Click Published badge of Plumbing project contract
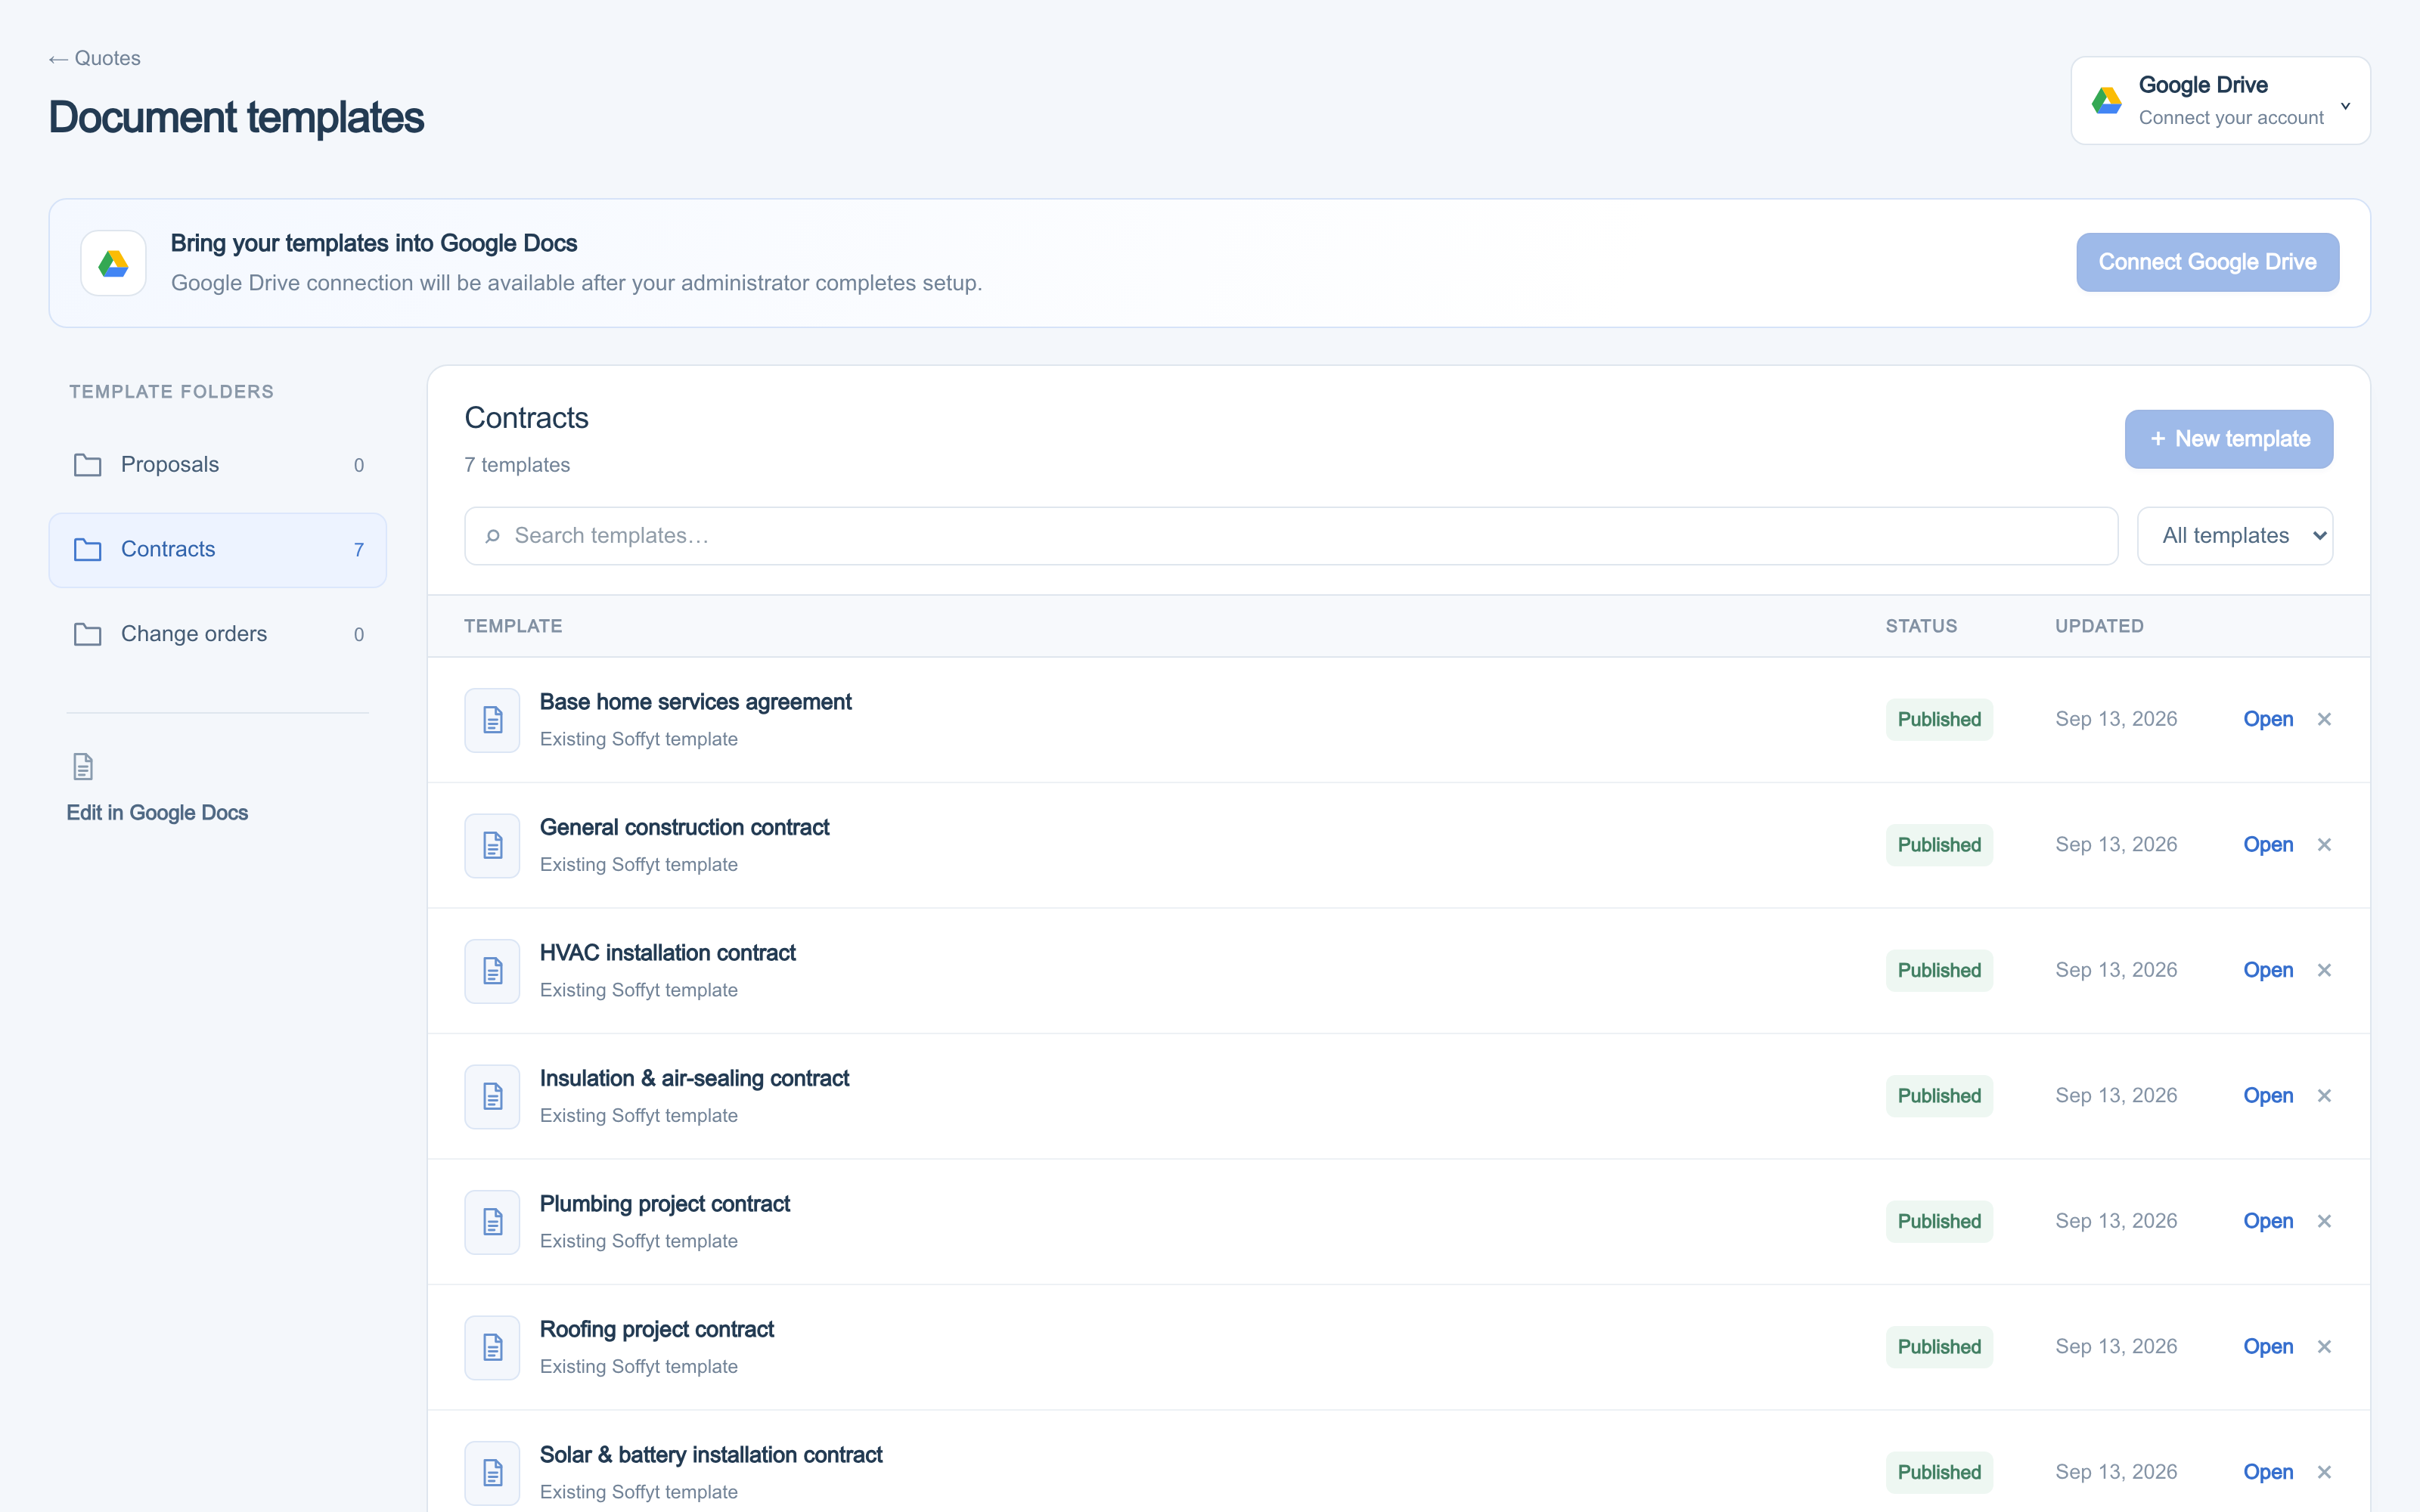The image size is (2420, 1512). click(1939, 1222)
